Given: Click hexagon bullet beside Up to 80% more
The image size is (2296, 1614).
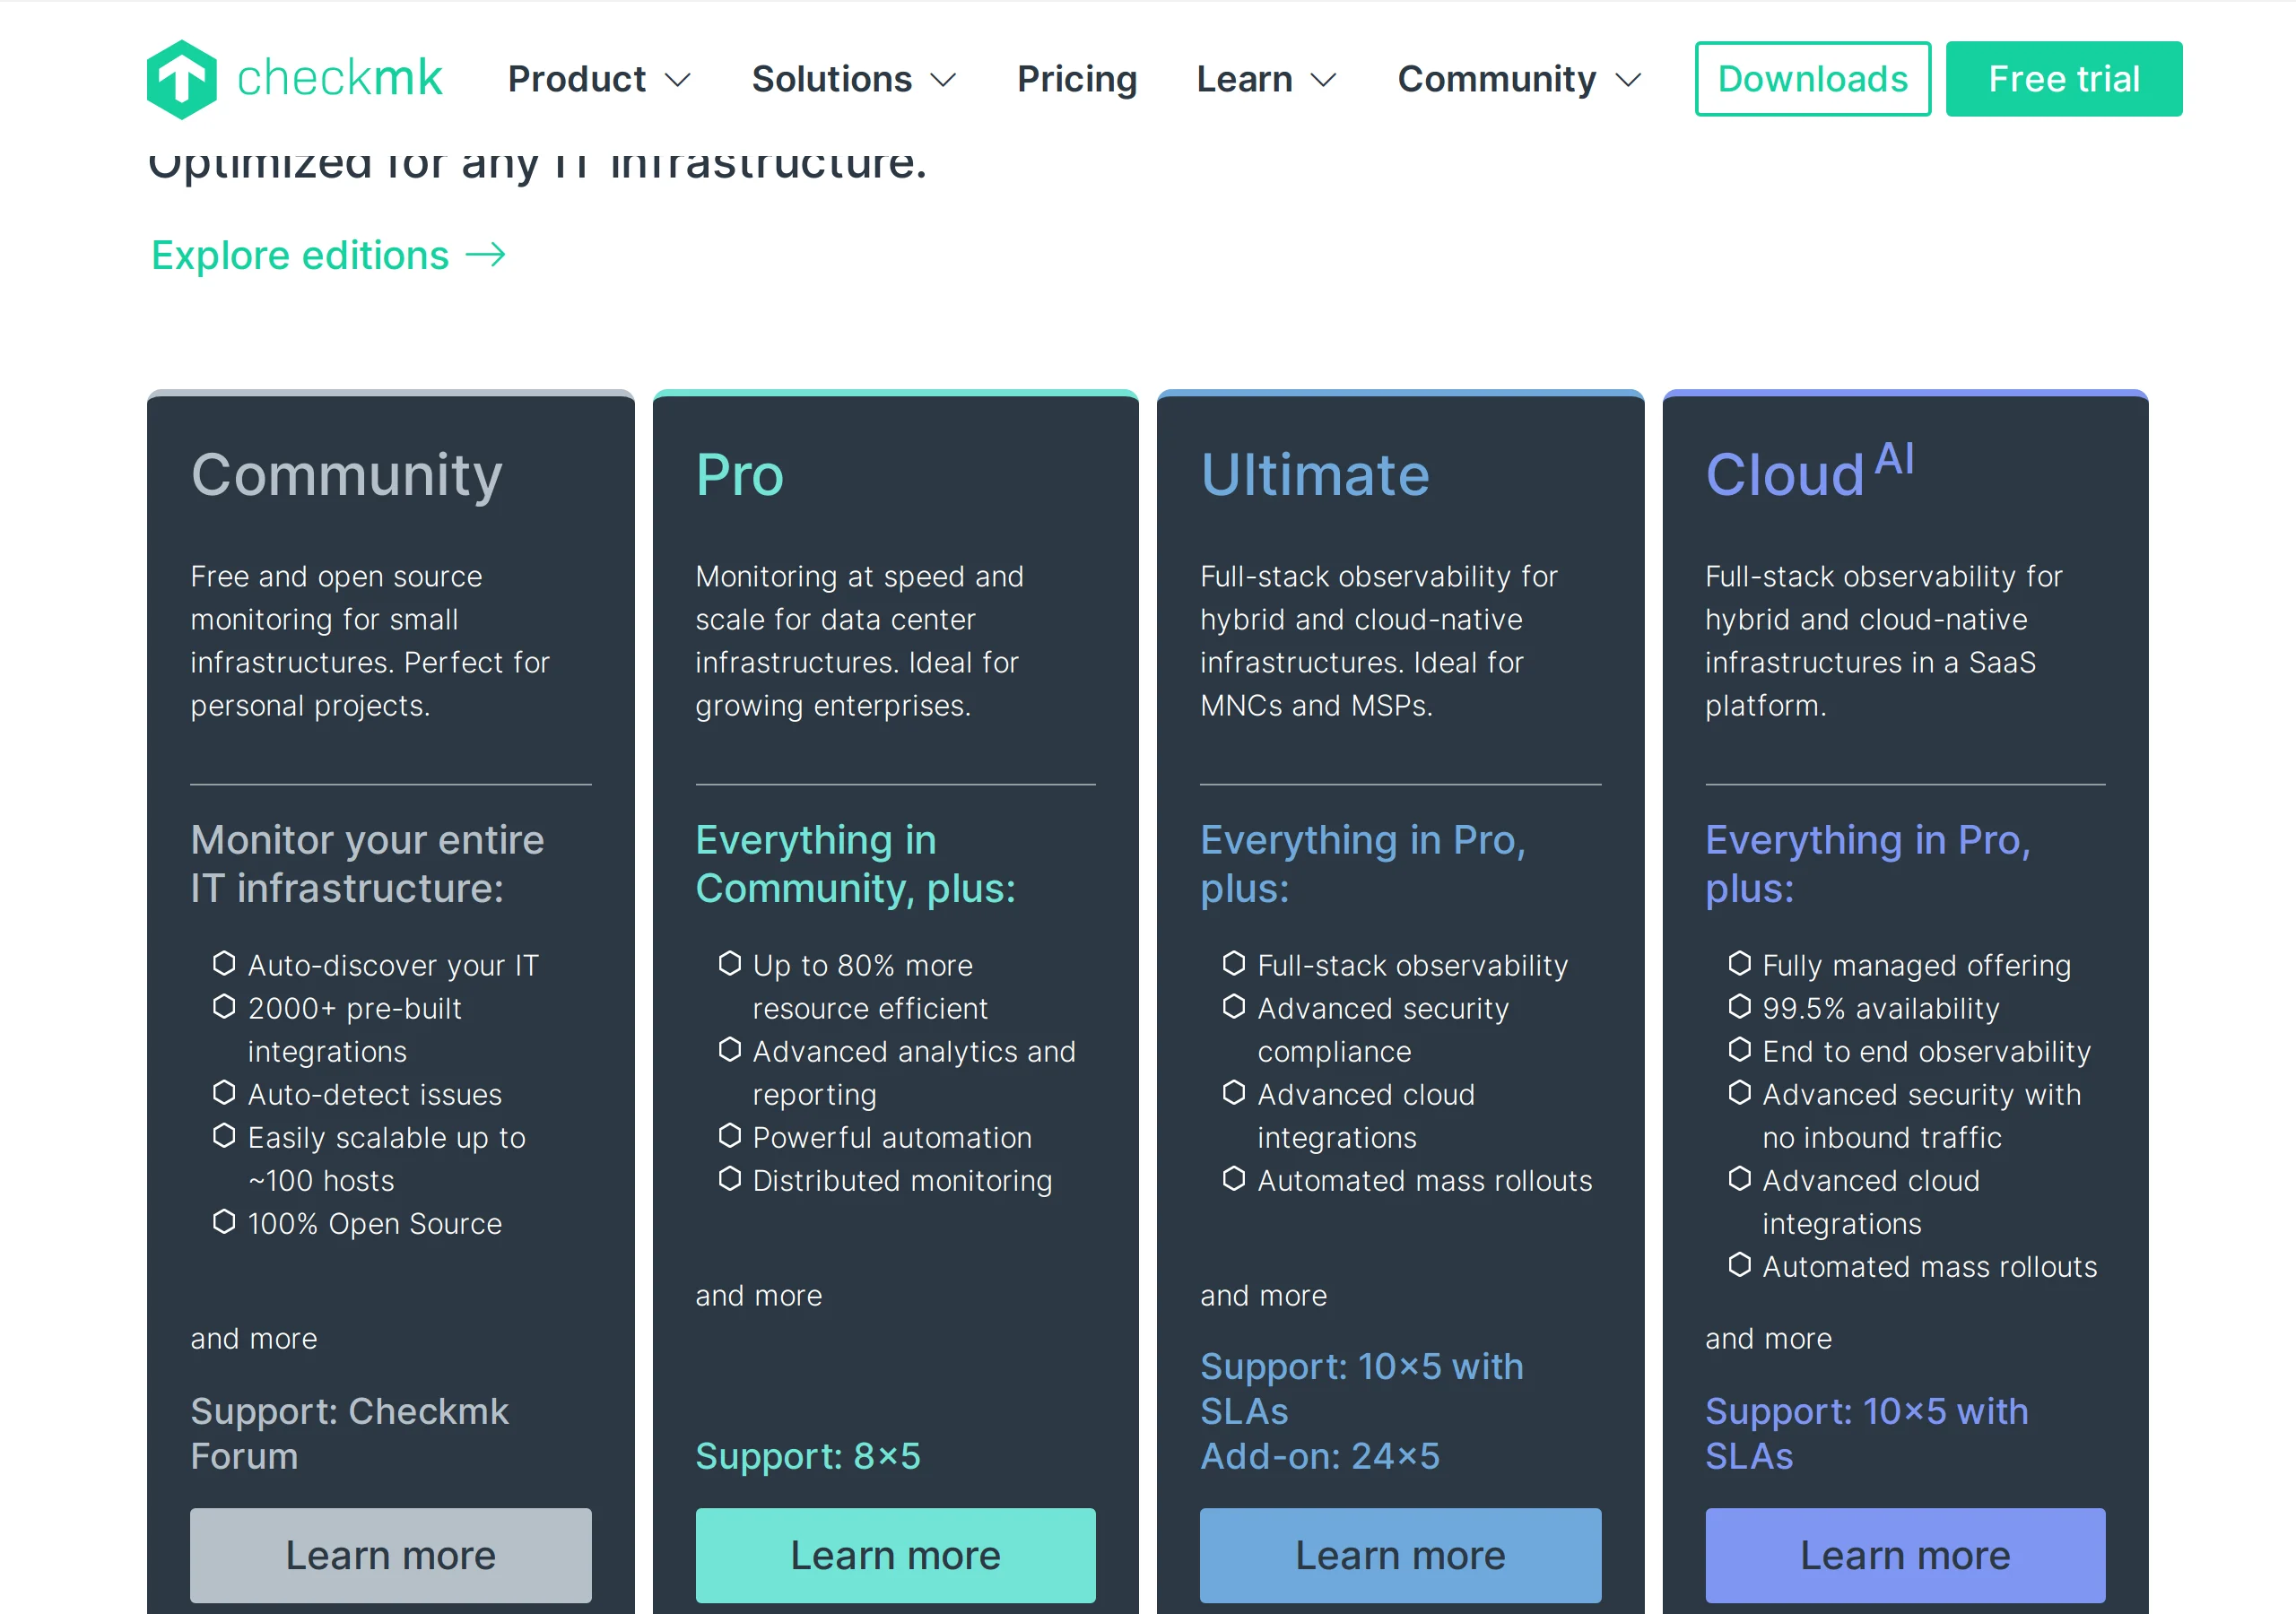Looking at the screenshot, I should click(x=730, y=963).
